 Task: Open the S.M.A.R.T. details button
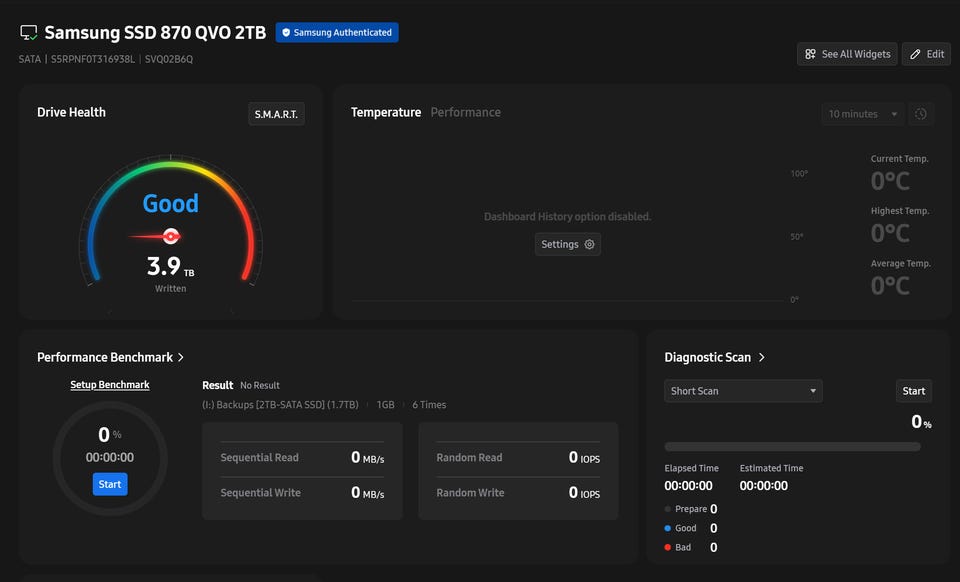click(276, 114)
